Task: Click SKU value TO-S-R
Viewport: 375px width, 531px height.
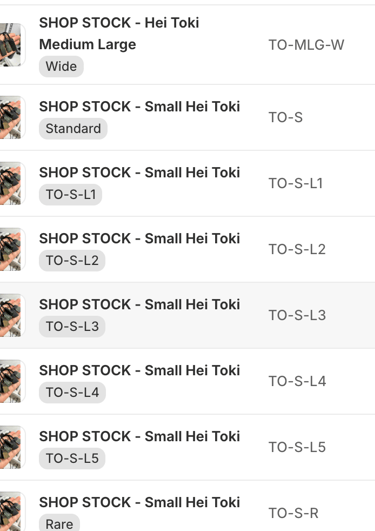Action: [x=293, y=513]
